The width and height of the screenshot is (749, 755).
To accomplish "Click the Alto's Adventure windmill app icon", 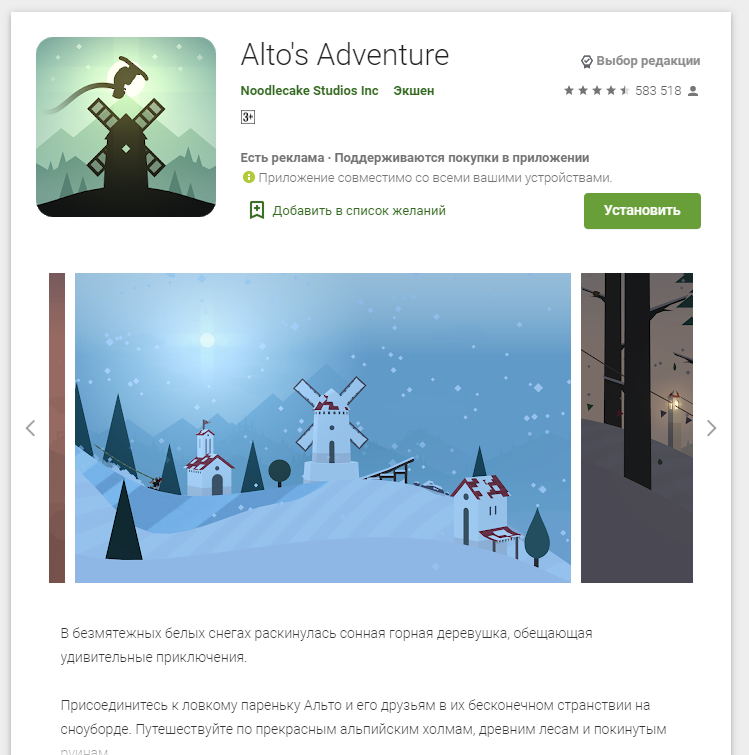I will [126, 127].
